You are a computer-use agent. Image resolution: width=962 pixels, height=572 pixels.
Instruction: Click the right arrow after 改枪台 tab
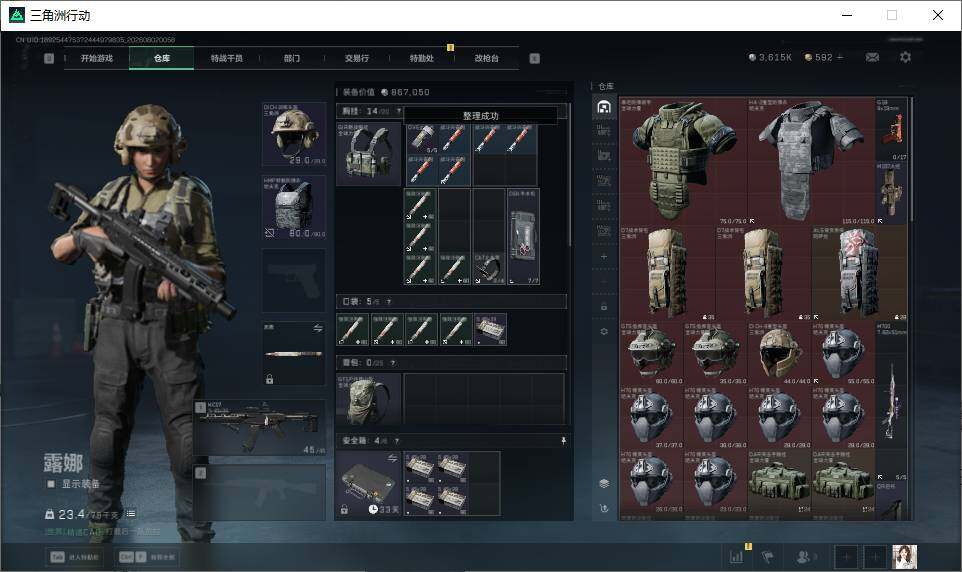[x=534, y=58]
